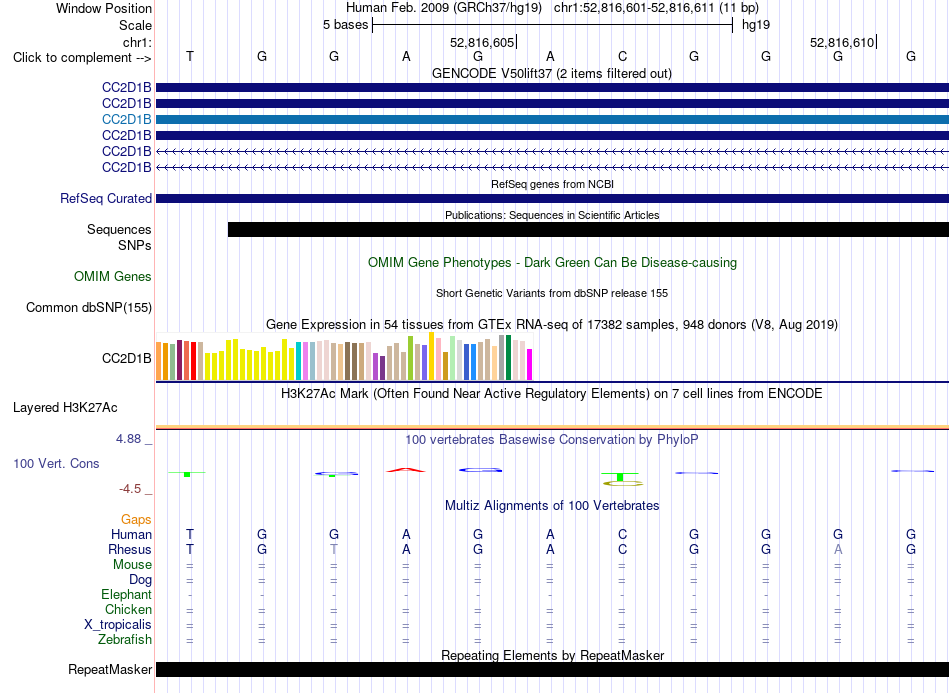The width and height of the screenshot is (950, 693).
Task: Click 'Publications: Sequences in Scientific Articles' title
Action: pyautogui.click(x=552, y=215)
